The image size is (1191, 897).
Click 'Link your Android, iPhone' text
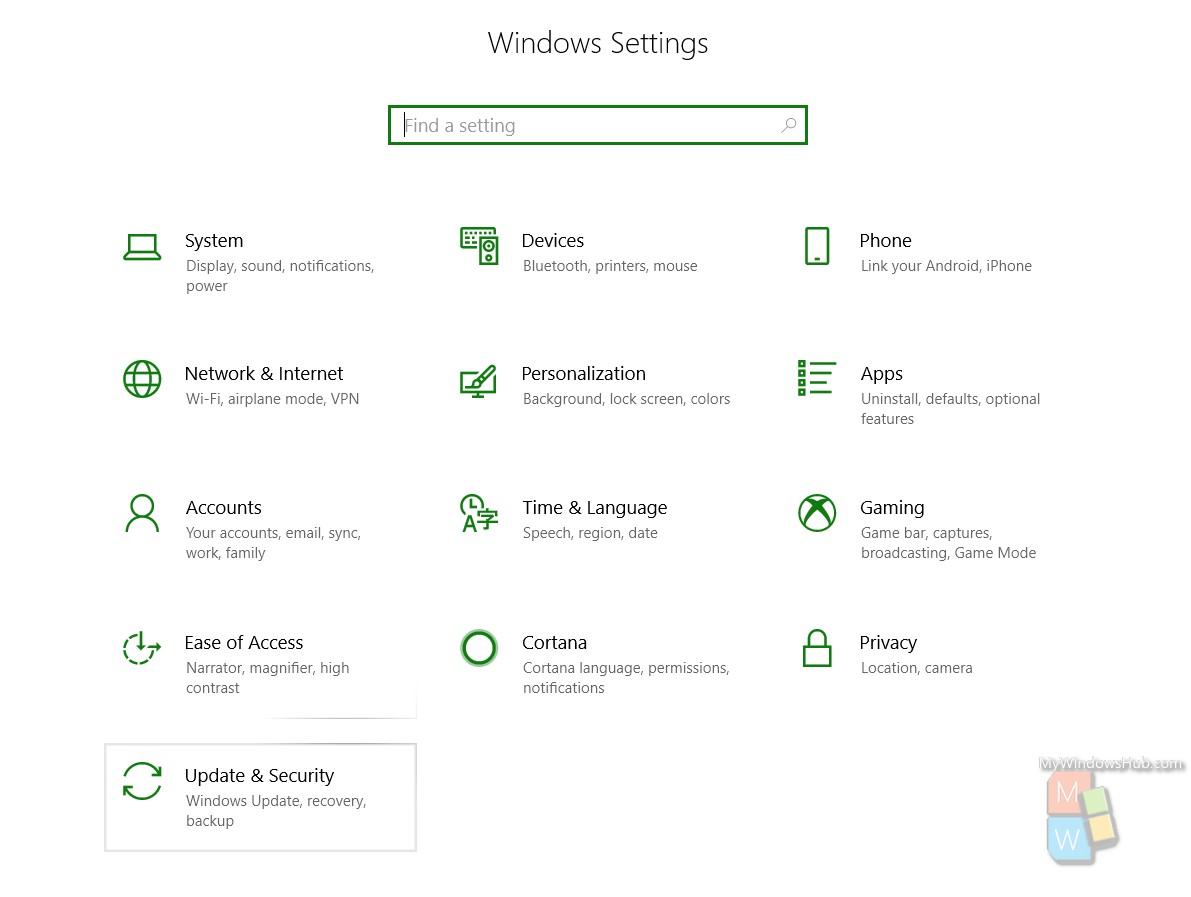point(946,266)
